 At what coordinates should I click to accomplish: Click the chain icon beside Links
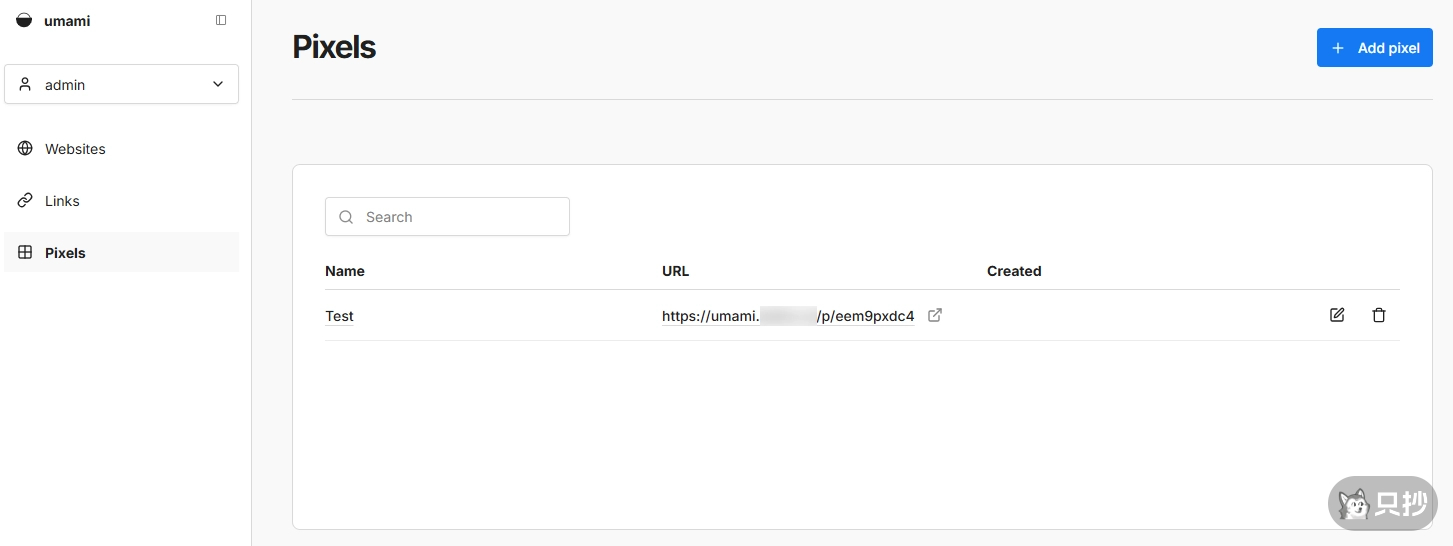(25, 201)
